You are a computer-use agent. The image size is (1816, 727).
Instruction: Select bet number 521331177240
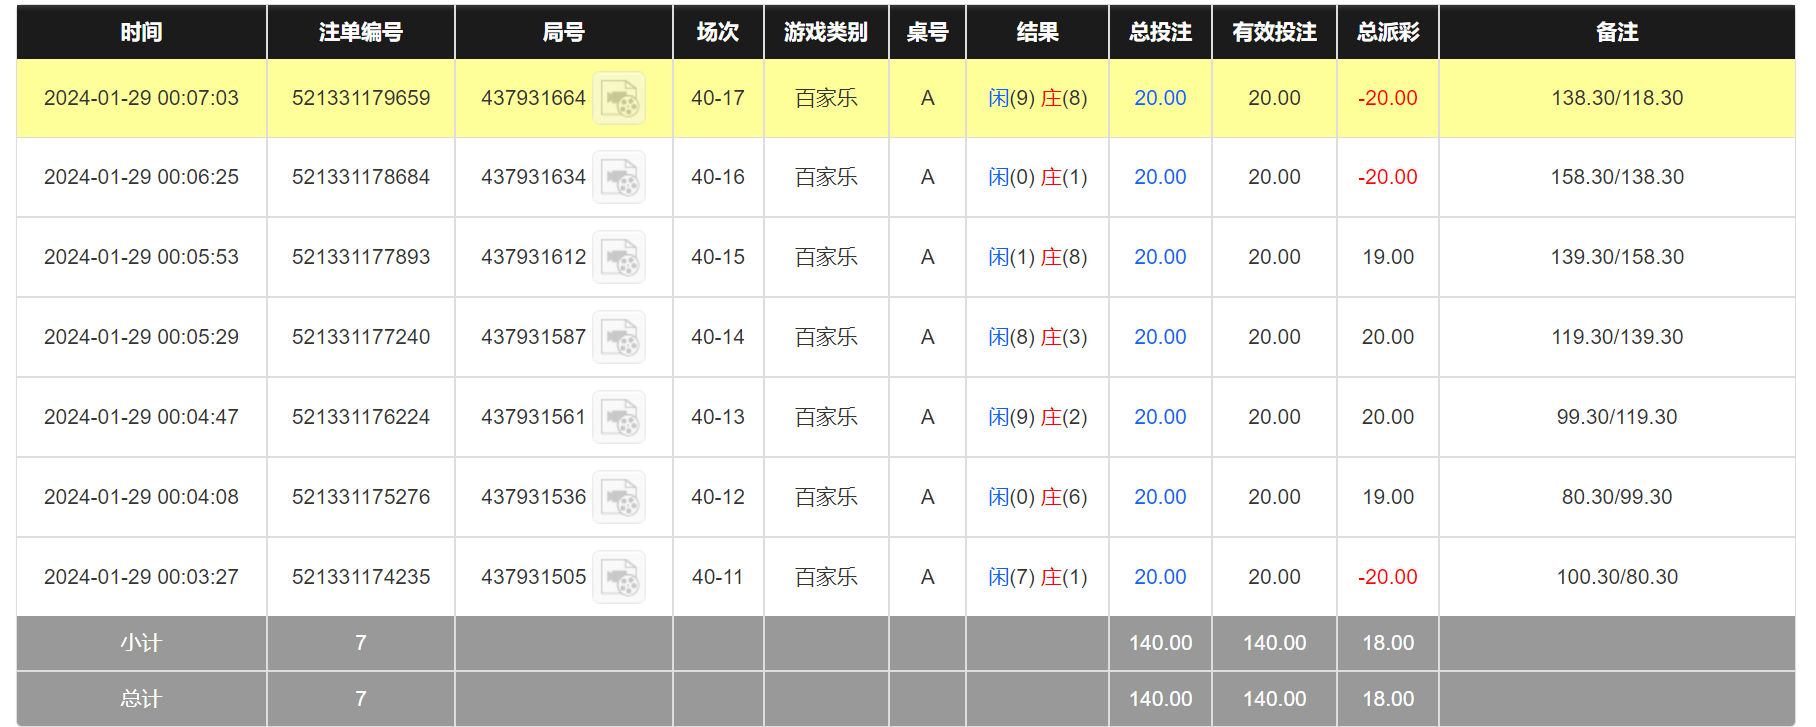tap(361, 337)
